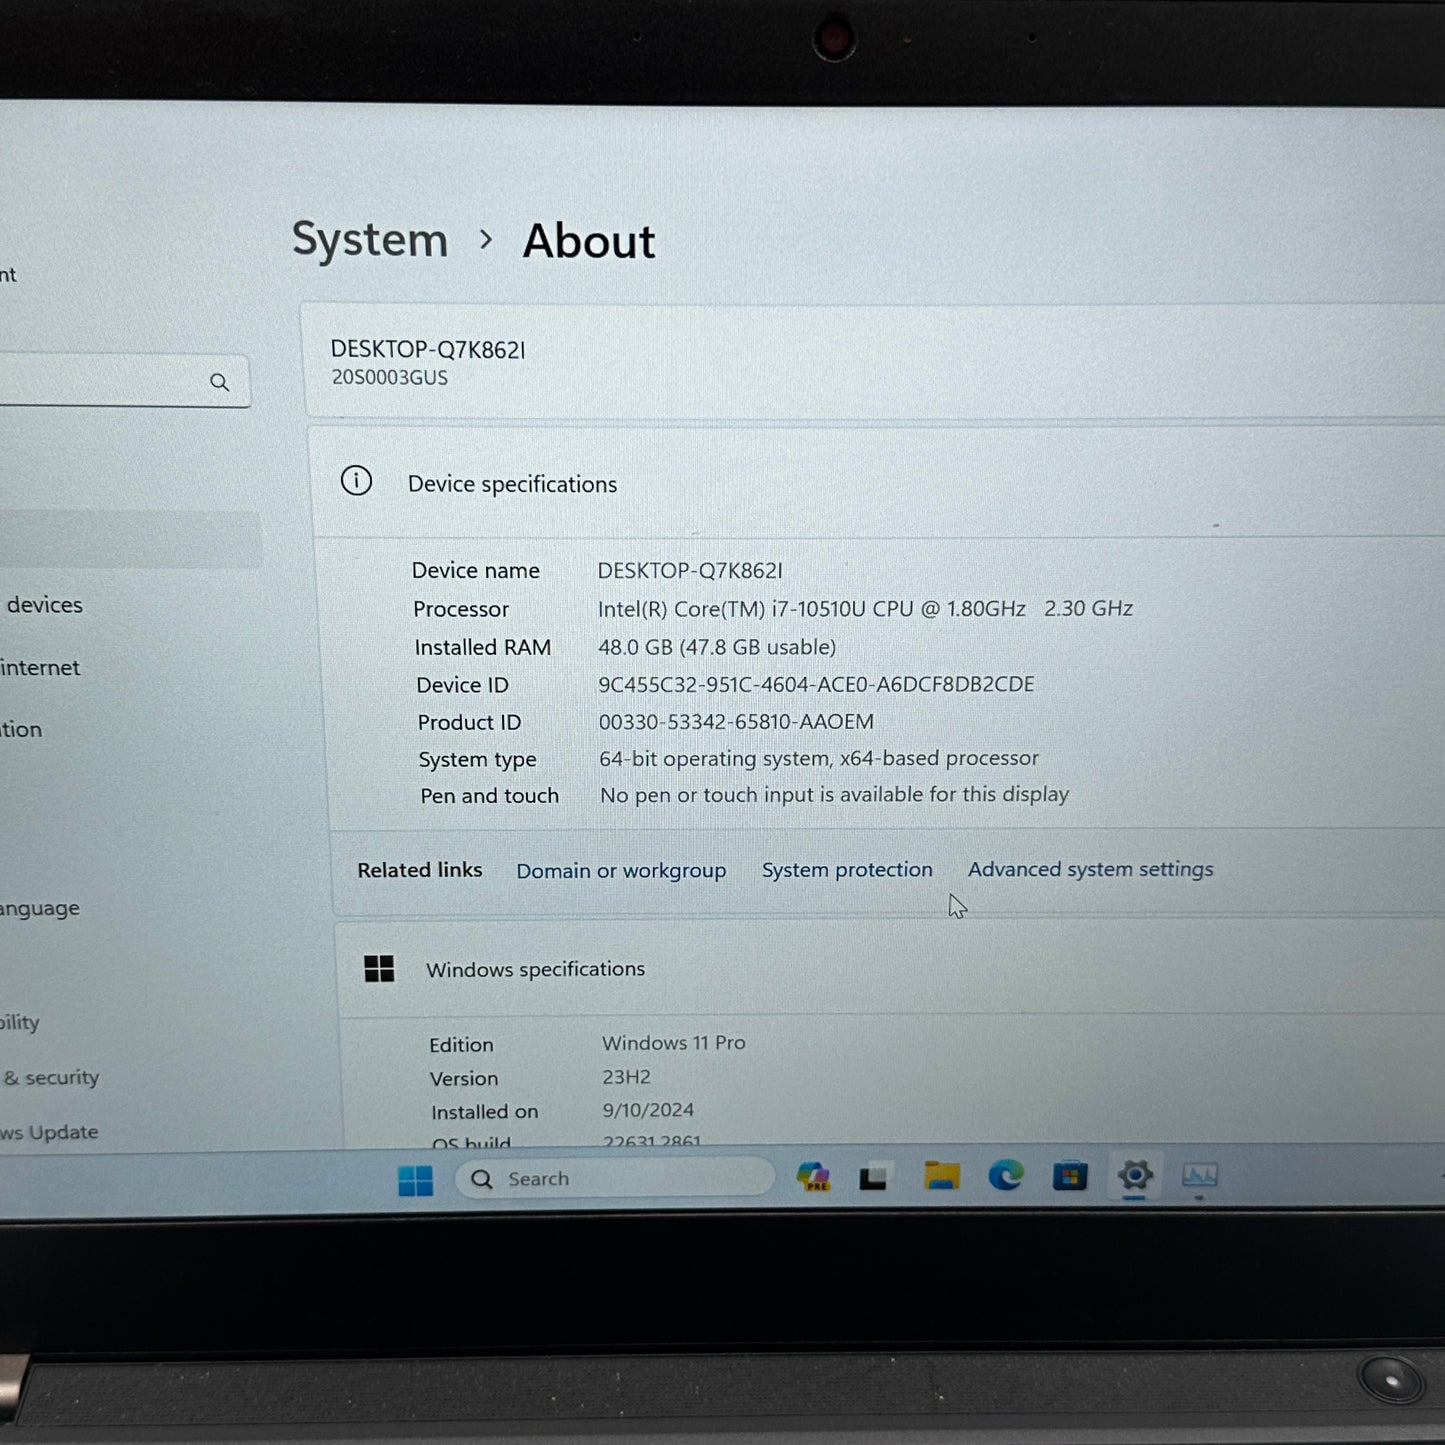Click the Device ID value 9C455C32
The width and height of the screenshot is (1445, 1445).
click(816, 684)
